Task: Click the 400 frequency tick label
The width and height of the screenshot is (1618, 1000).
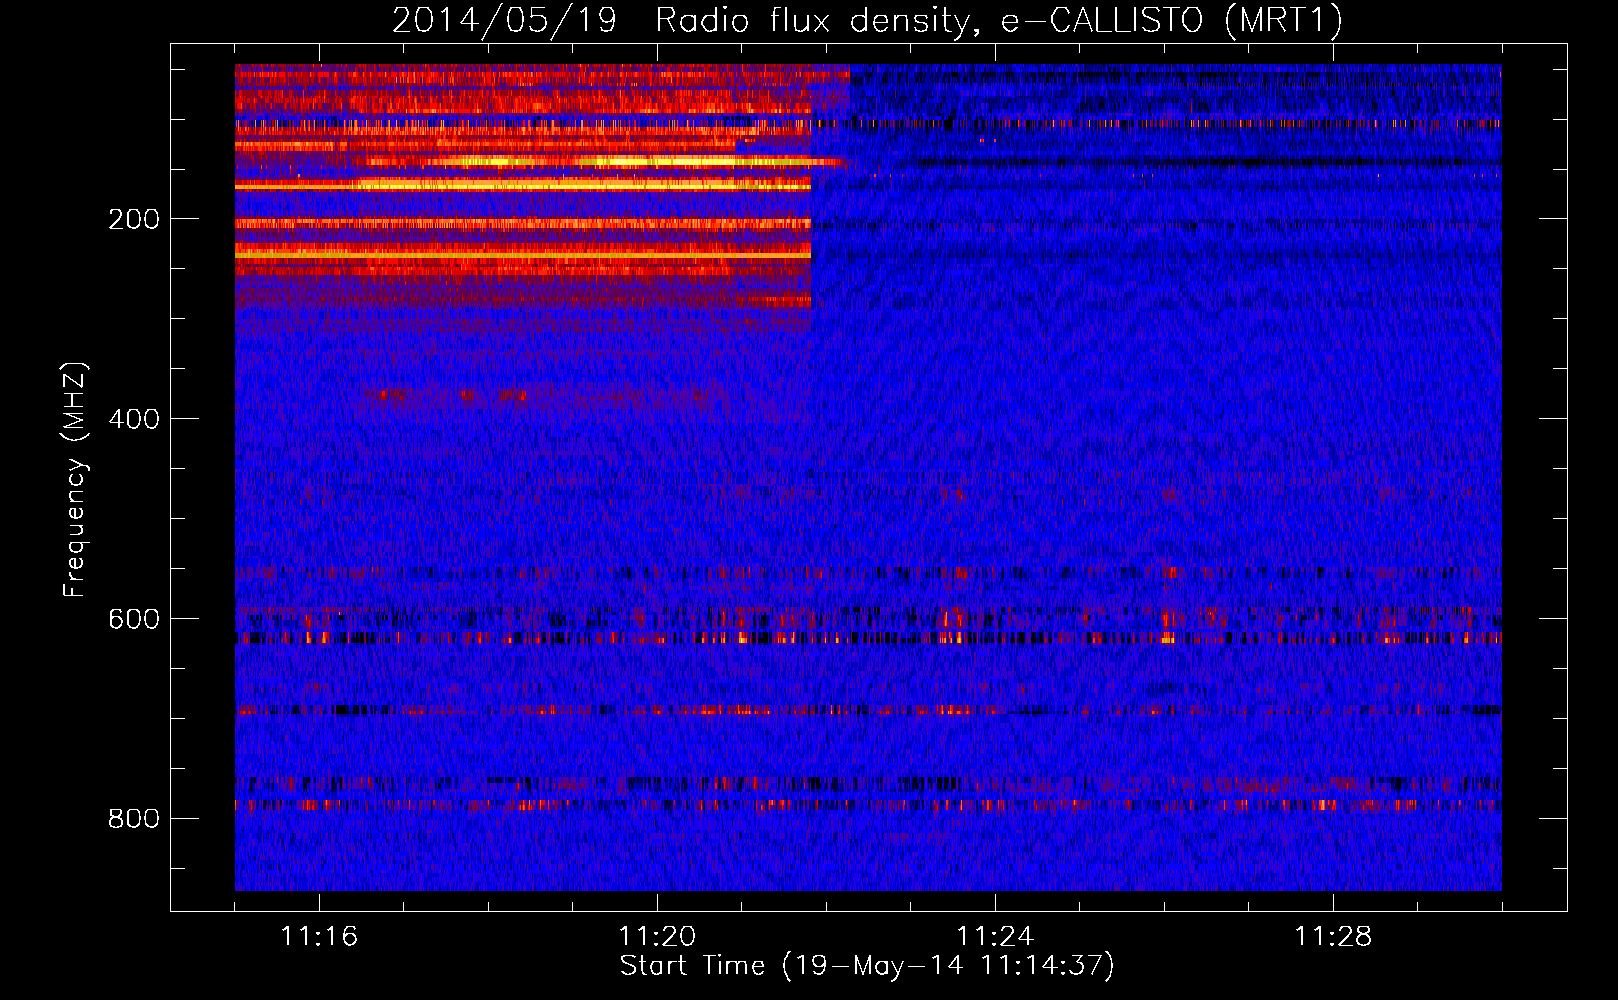Action: click(134, 419)
